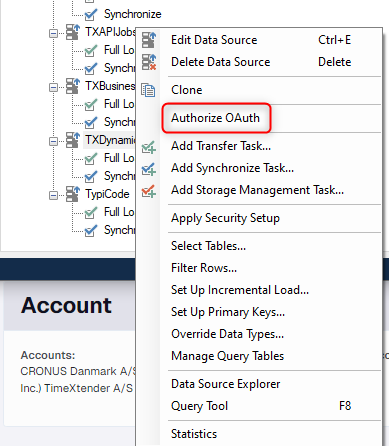This screenshot has width=389, height=446.
Task: Click the Clone menu icon
Action: (x=148, y=90)
